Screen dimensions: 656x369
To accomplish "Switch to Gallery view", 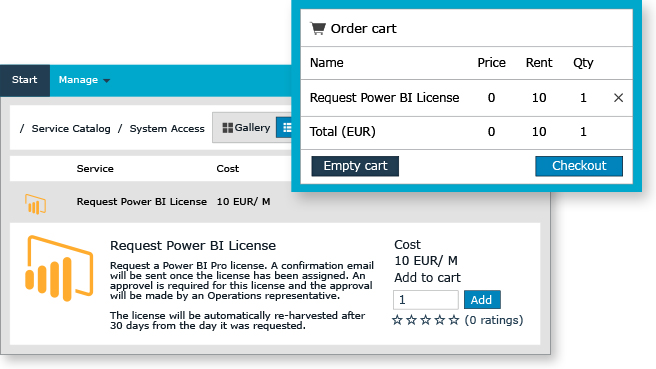I will (x=246, y=128).
